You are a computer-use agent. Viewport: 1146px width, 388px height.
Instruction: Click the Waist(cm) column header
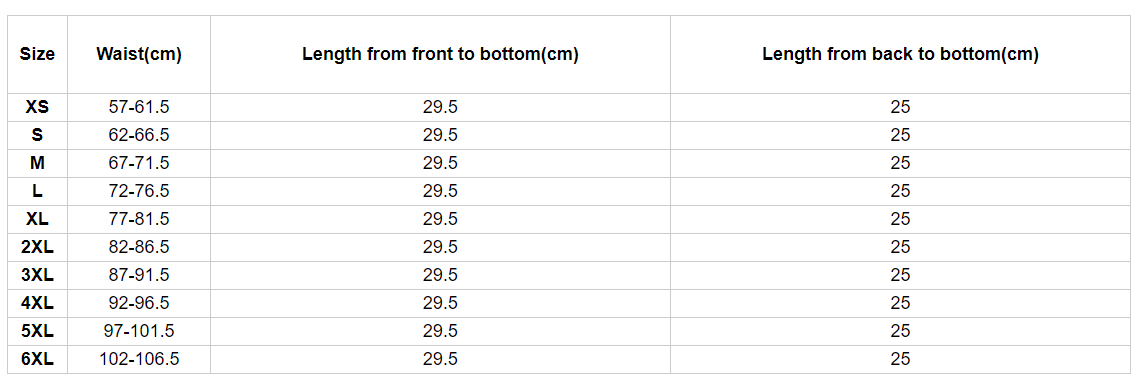139,54
